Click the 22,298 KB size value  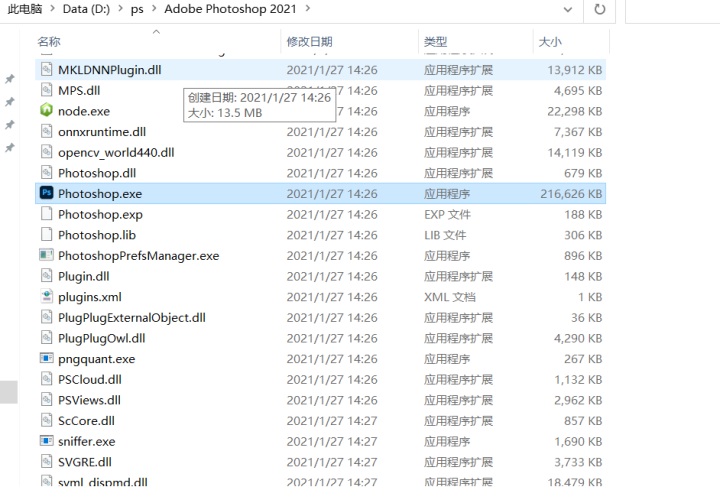click(x=574, y=111)
